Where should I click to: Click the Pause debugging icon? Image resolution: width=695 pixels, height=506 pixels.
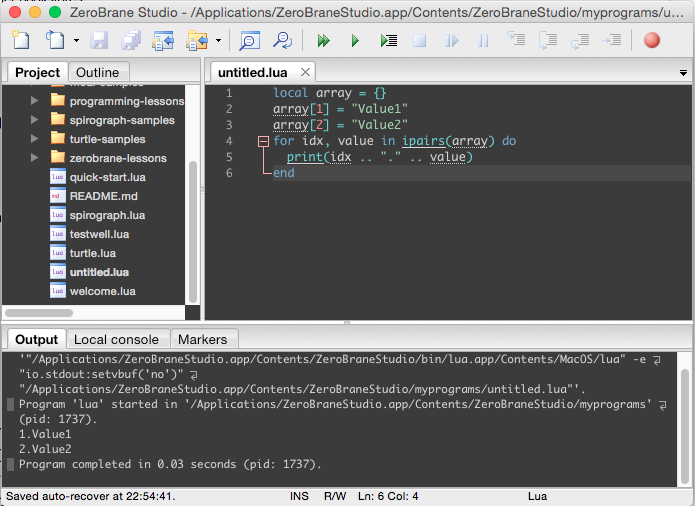(x=483, y=41)
